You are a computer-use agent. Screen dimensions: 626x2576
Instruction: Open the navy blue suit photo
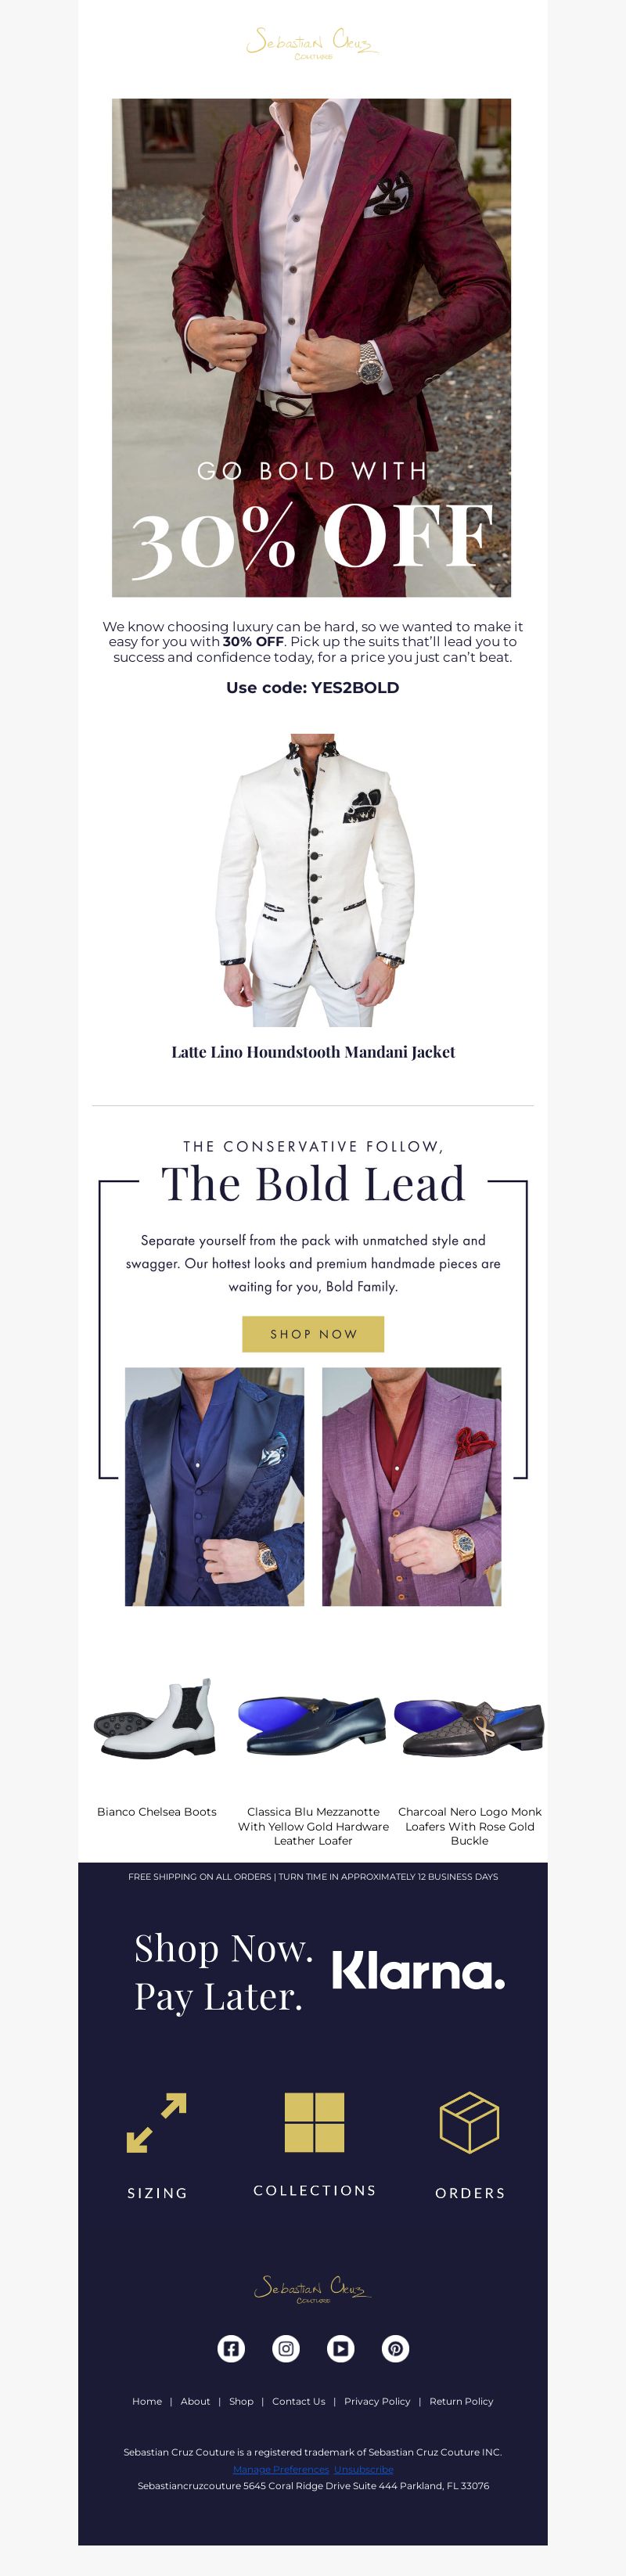click(214, 1487)
